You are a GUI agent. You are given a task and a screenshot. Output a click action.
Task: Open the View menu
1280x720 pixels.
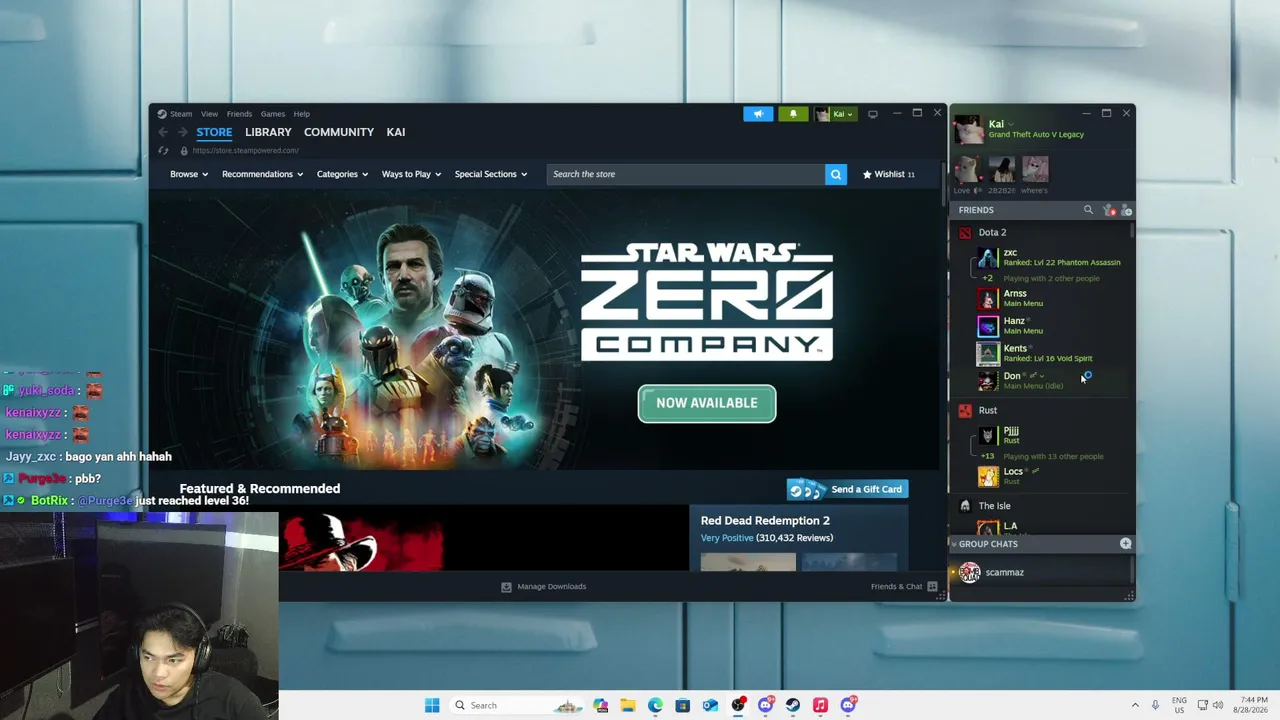tap(209, 114)
